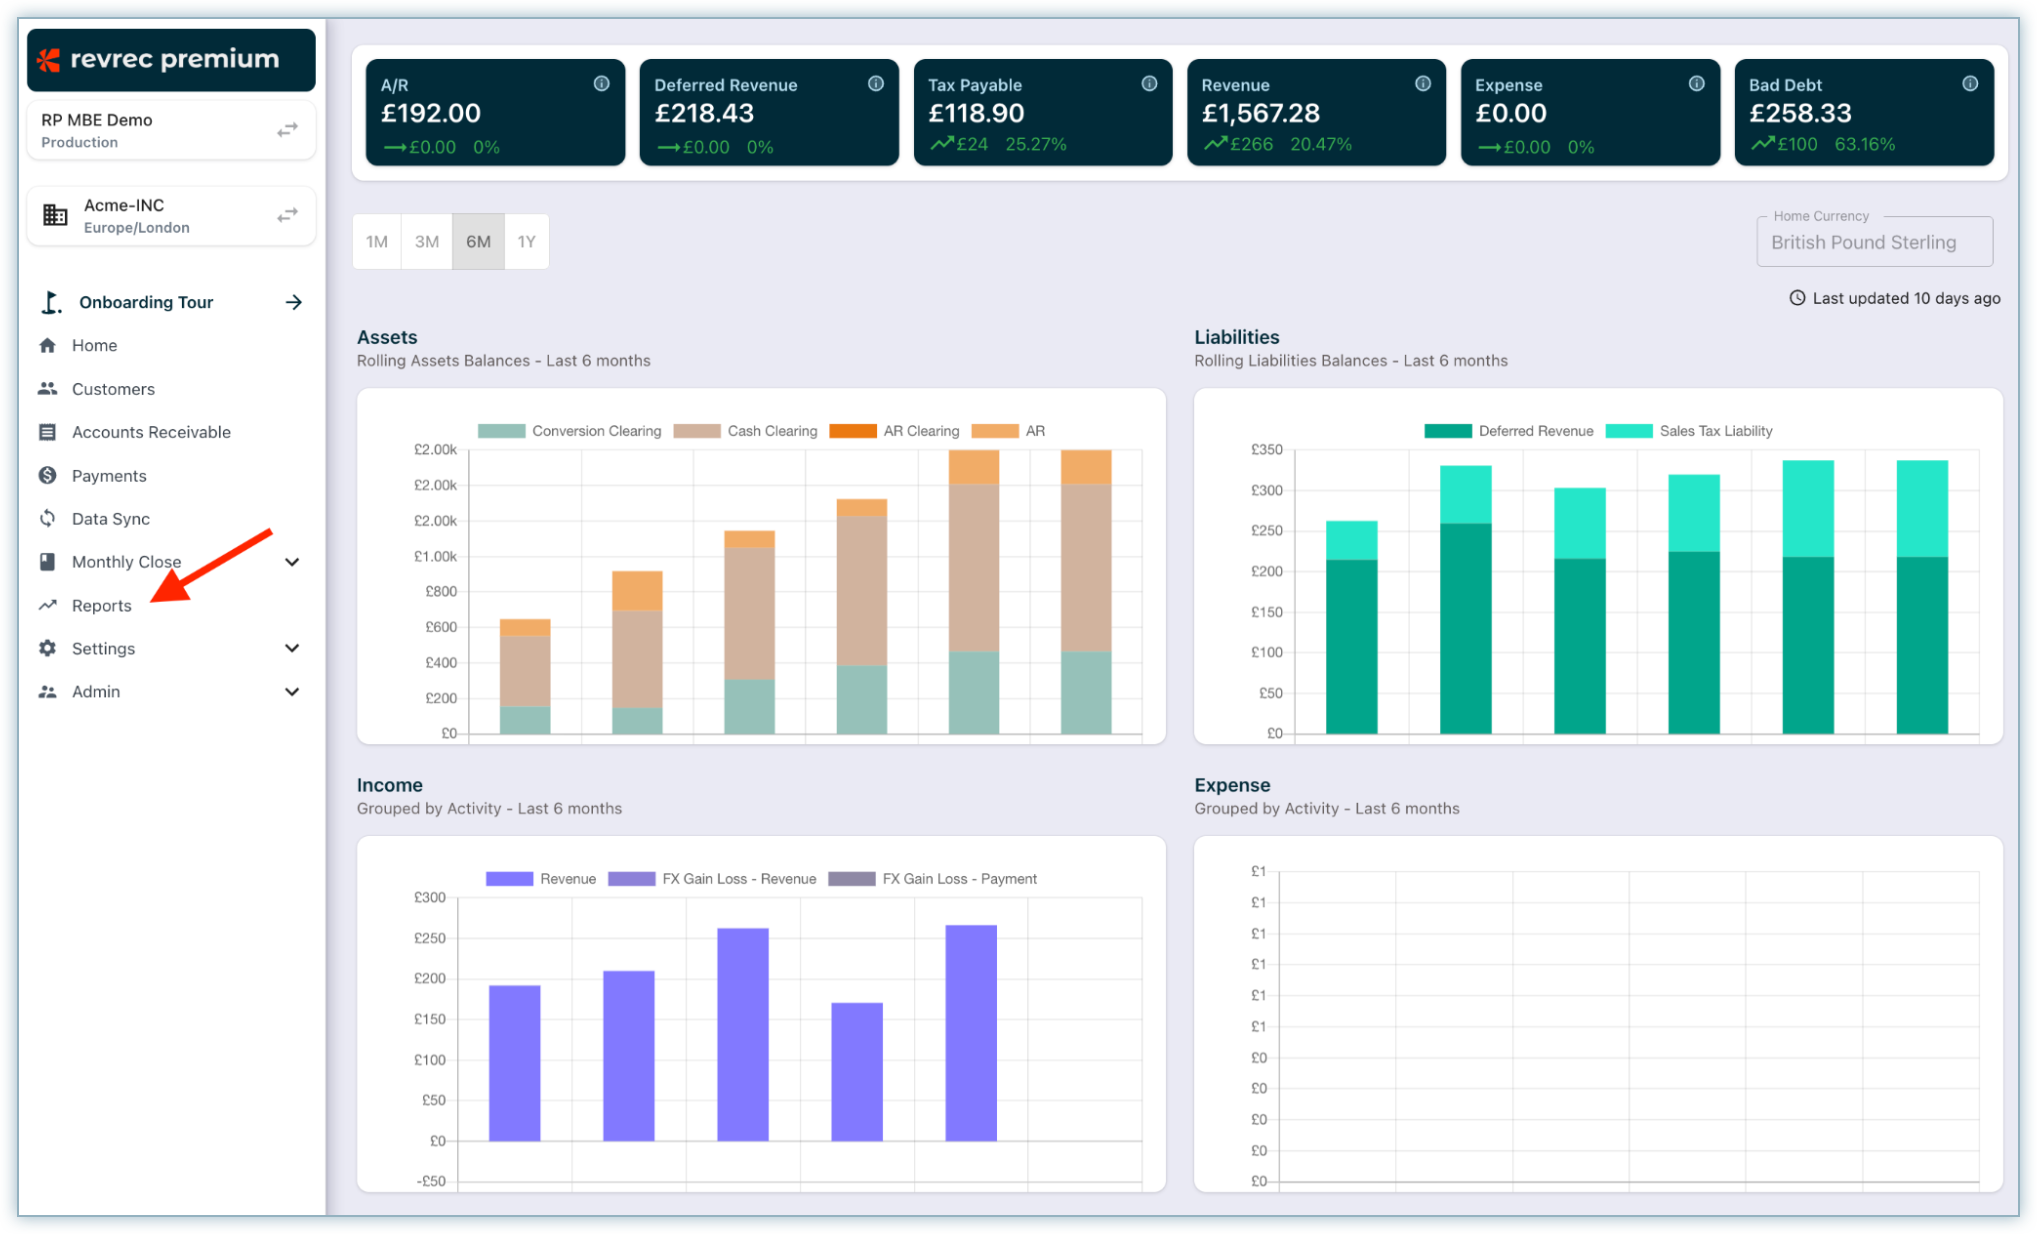Viewport: 2037px width, 1234px height.
Task: Open the Reports page
Action: pyautogui.click(x=101, y=605)
